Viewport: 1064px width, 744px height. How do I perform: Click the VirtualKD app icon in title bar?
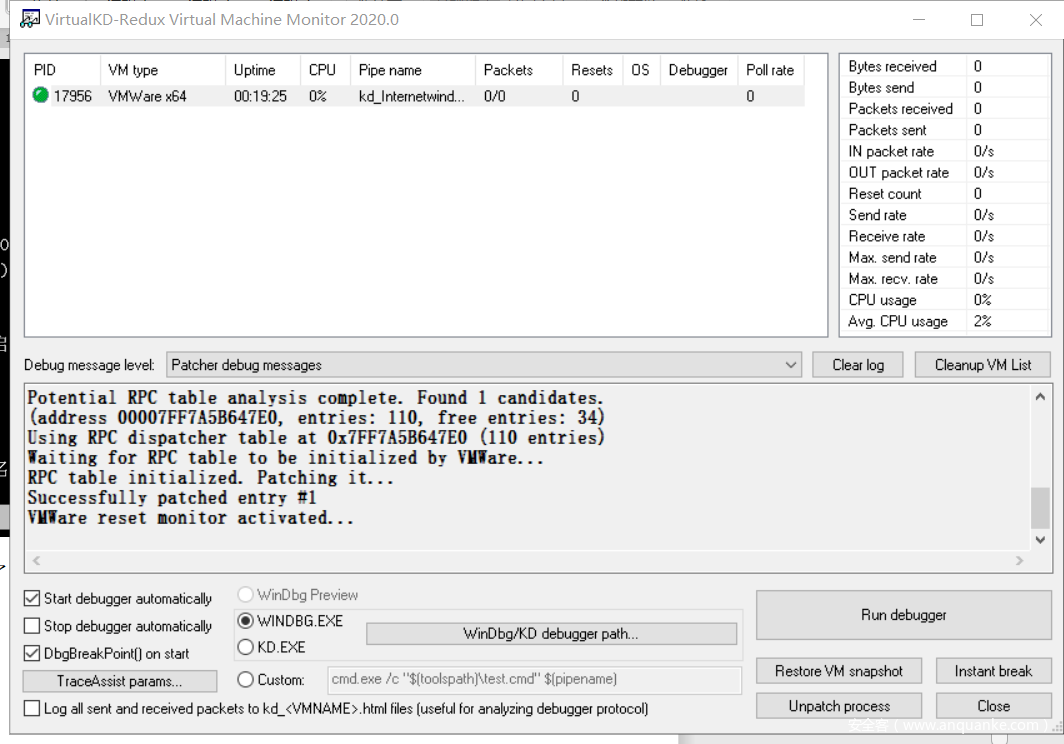[x=30, y=19]
